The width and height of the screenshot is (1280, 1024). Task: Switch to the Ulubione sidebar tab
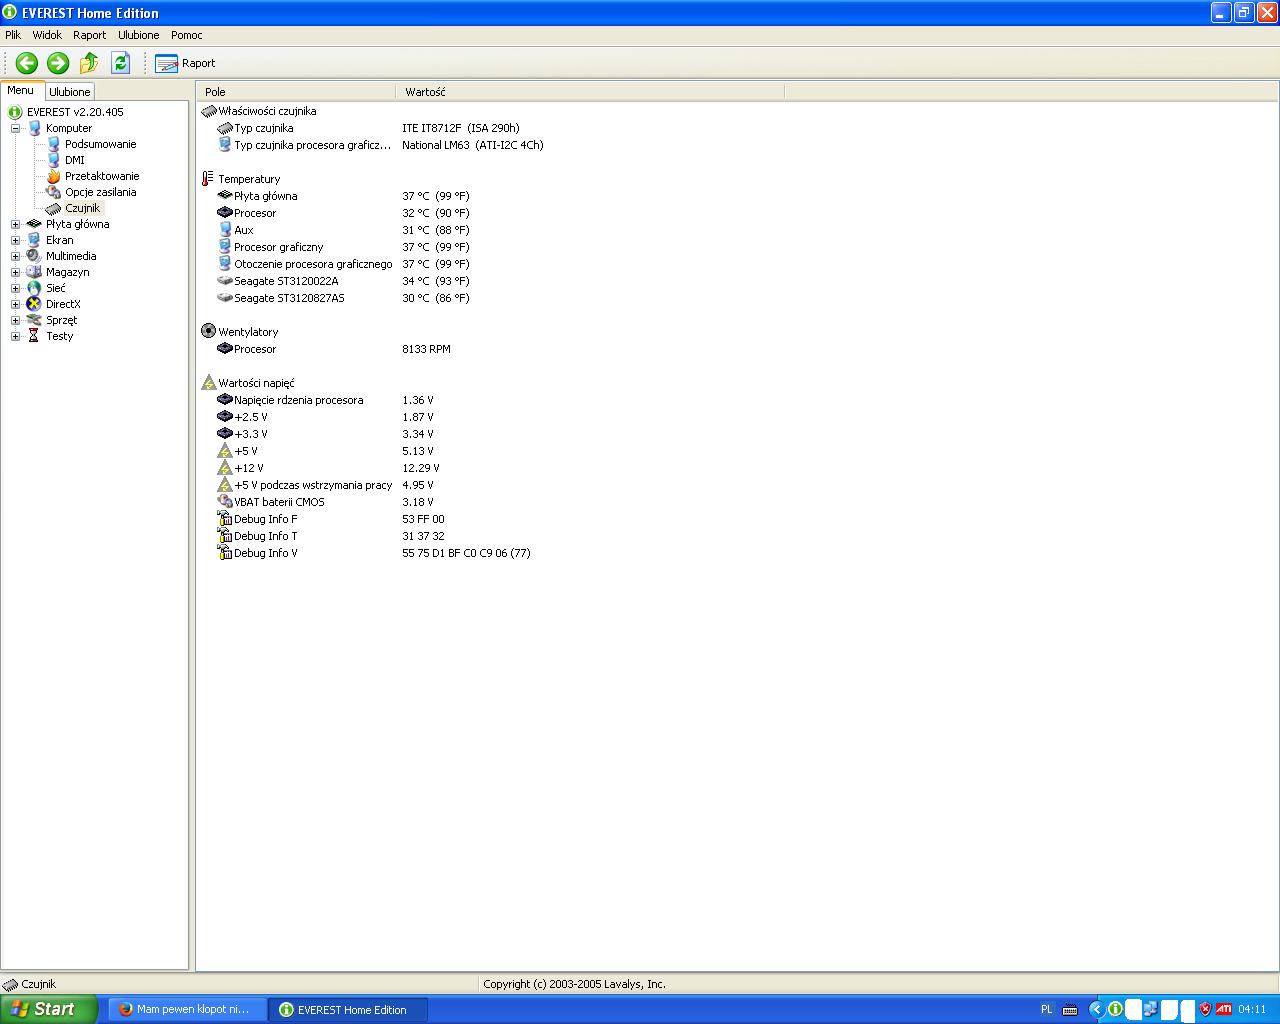[70, 91]
